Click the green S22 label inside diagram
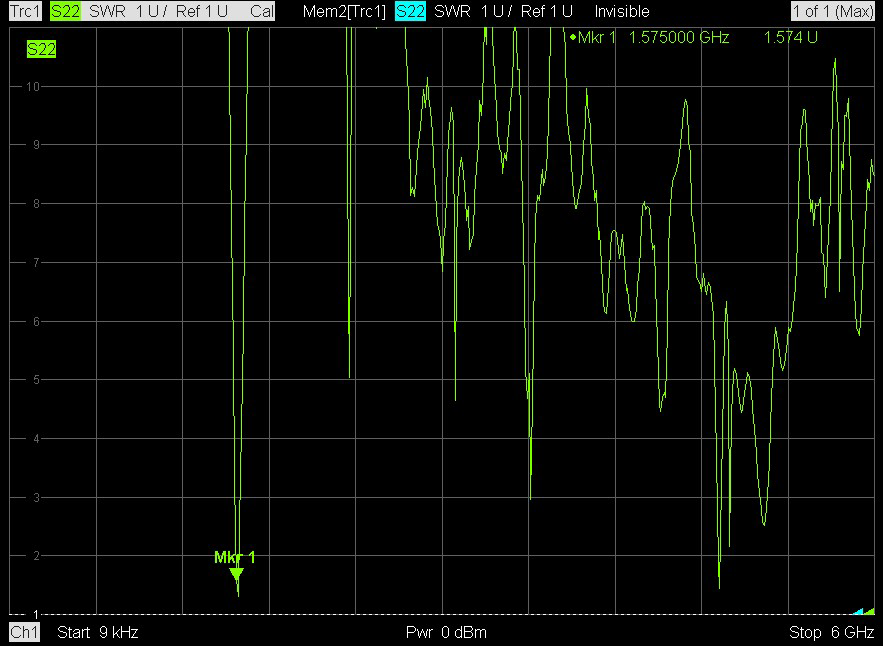The image size is (883, 646). pyautogui.click(x=41, y=49)
